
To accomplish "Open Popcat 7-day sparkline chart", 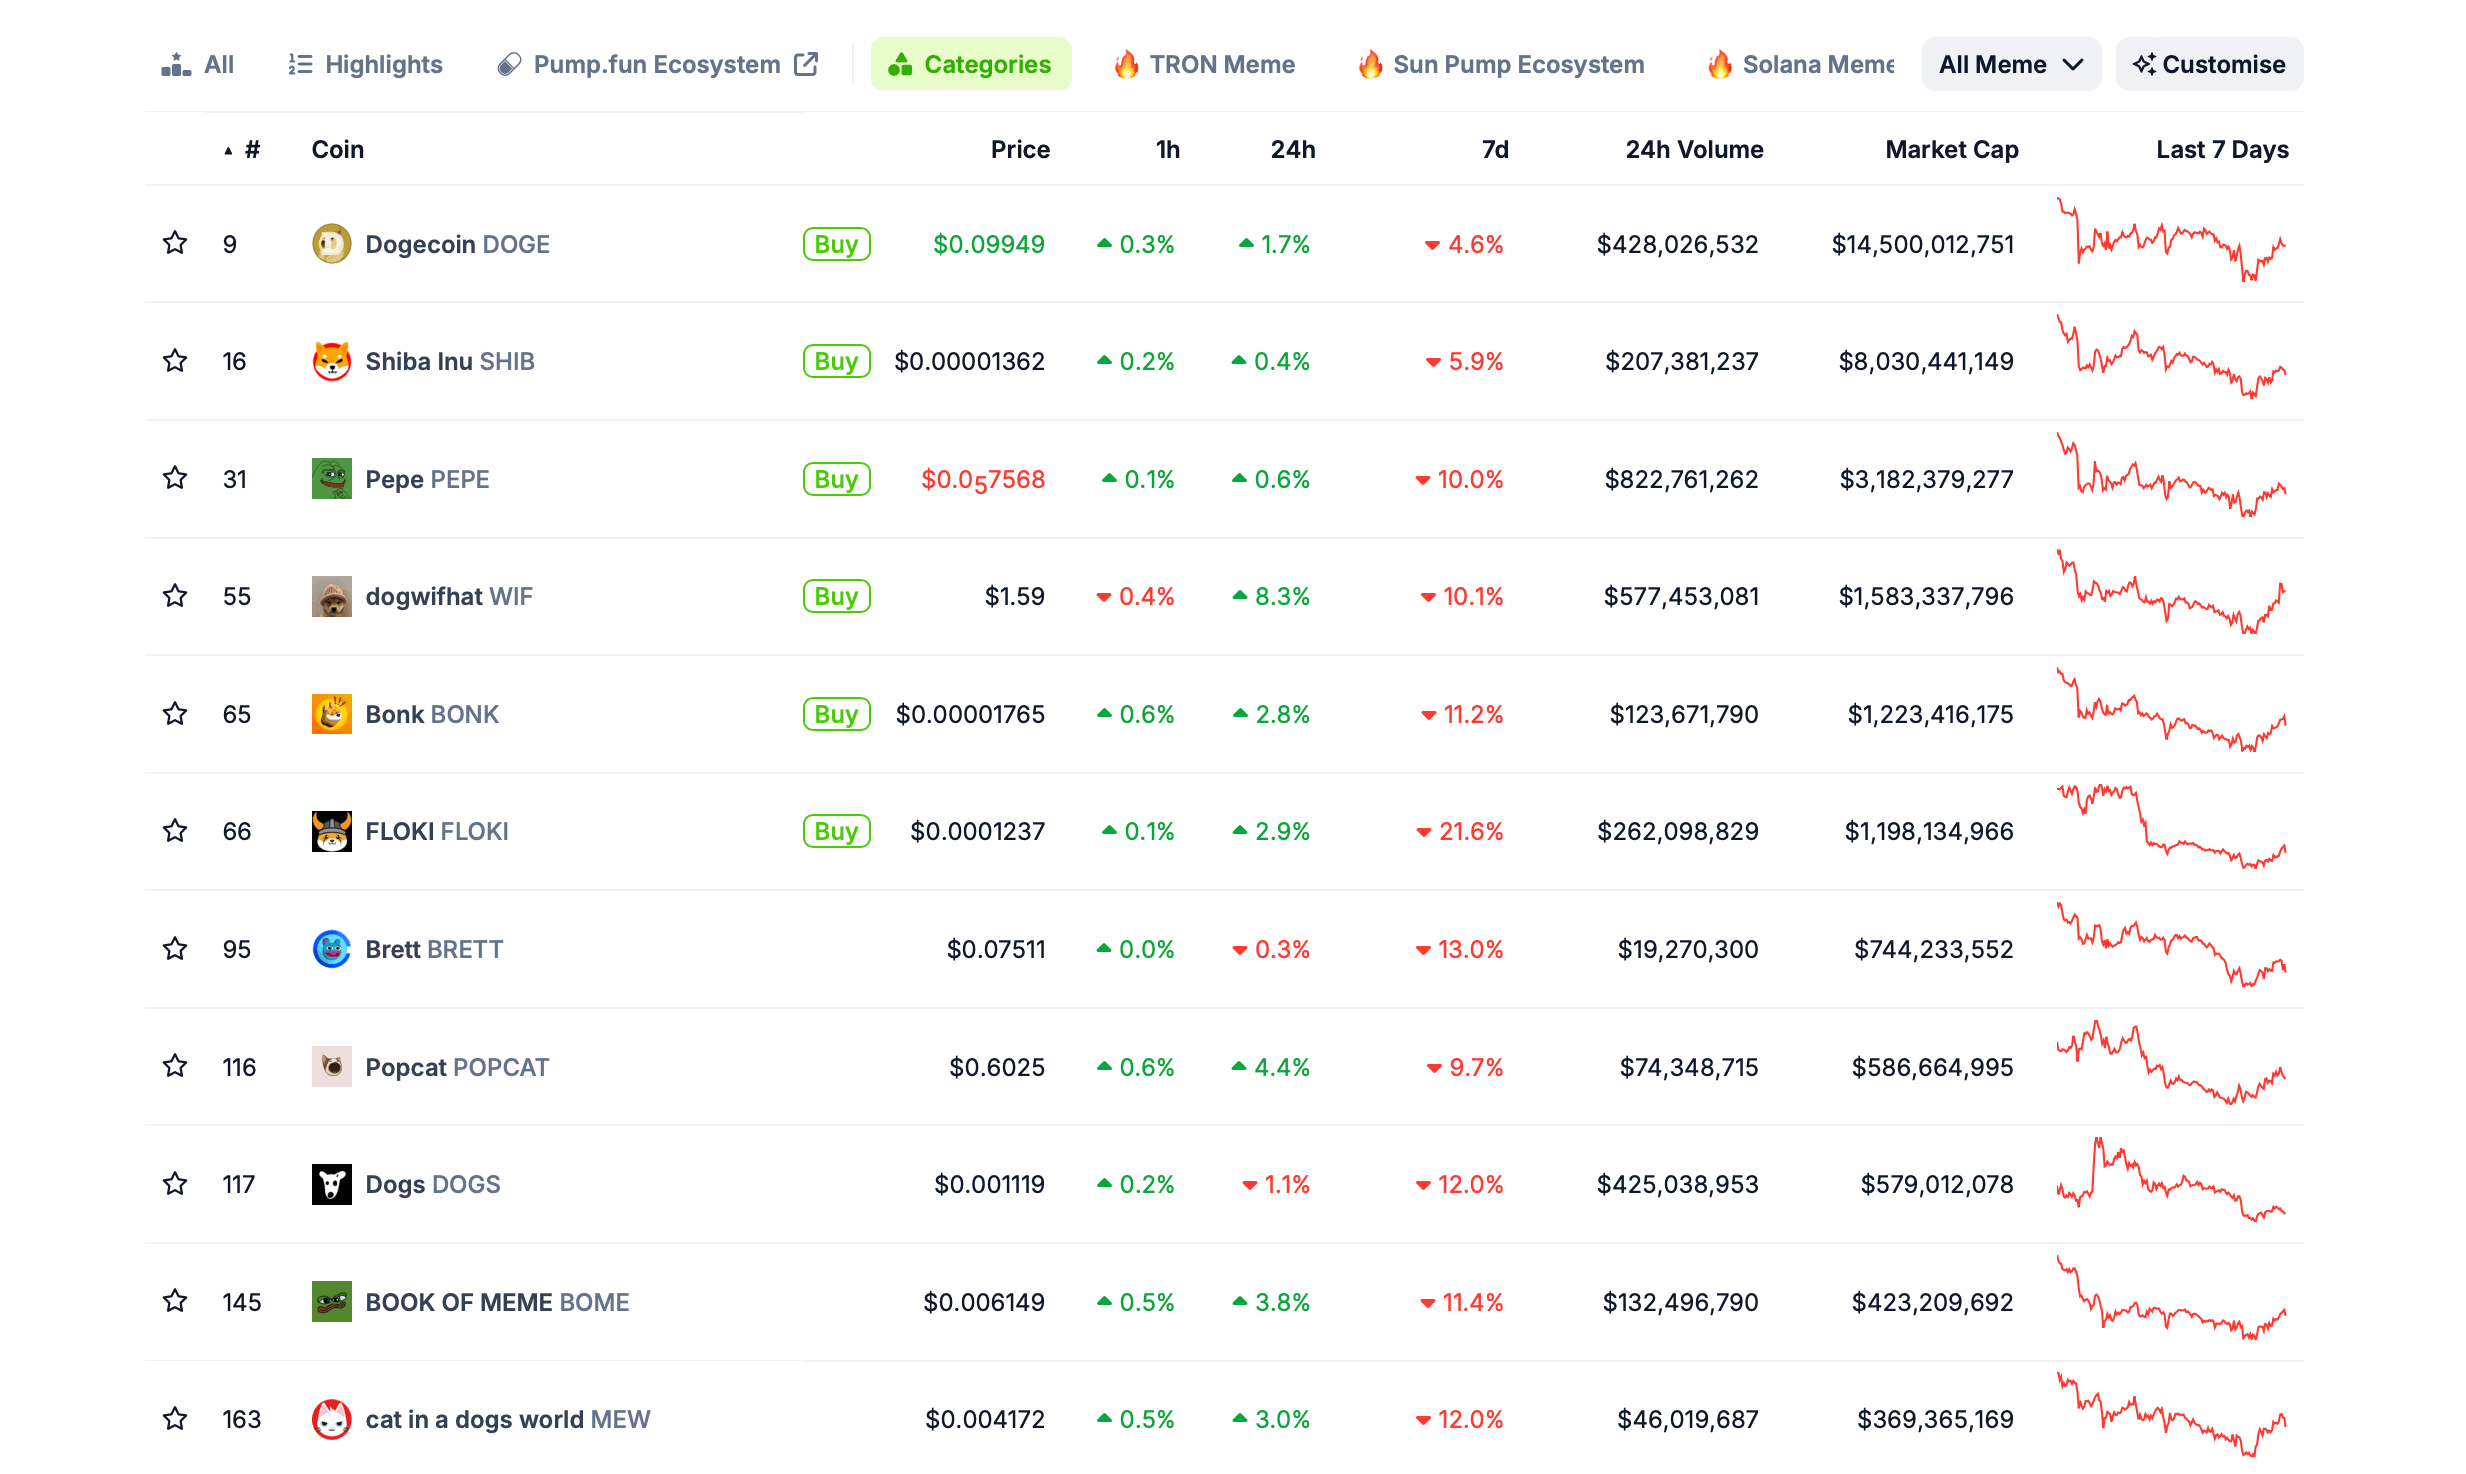I will [2171, 1062].
